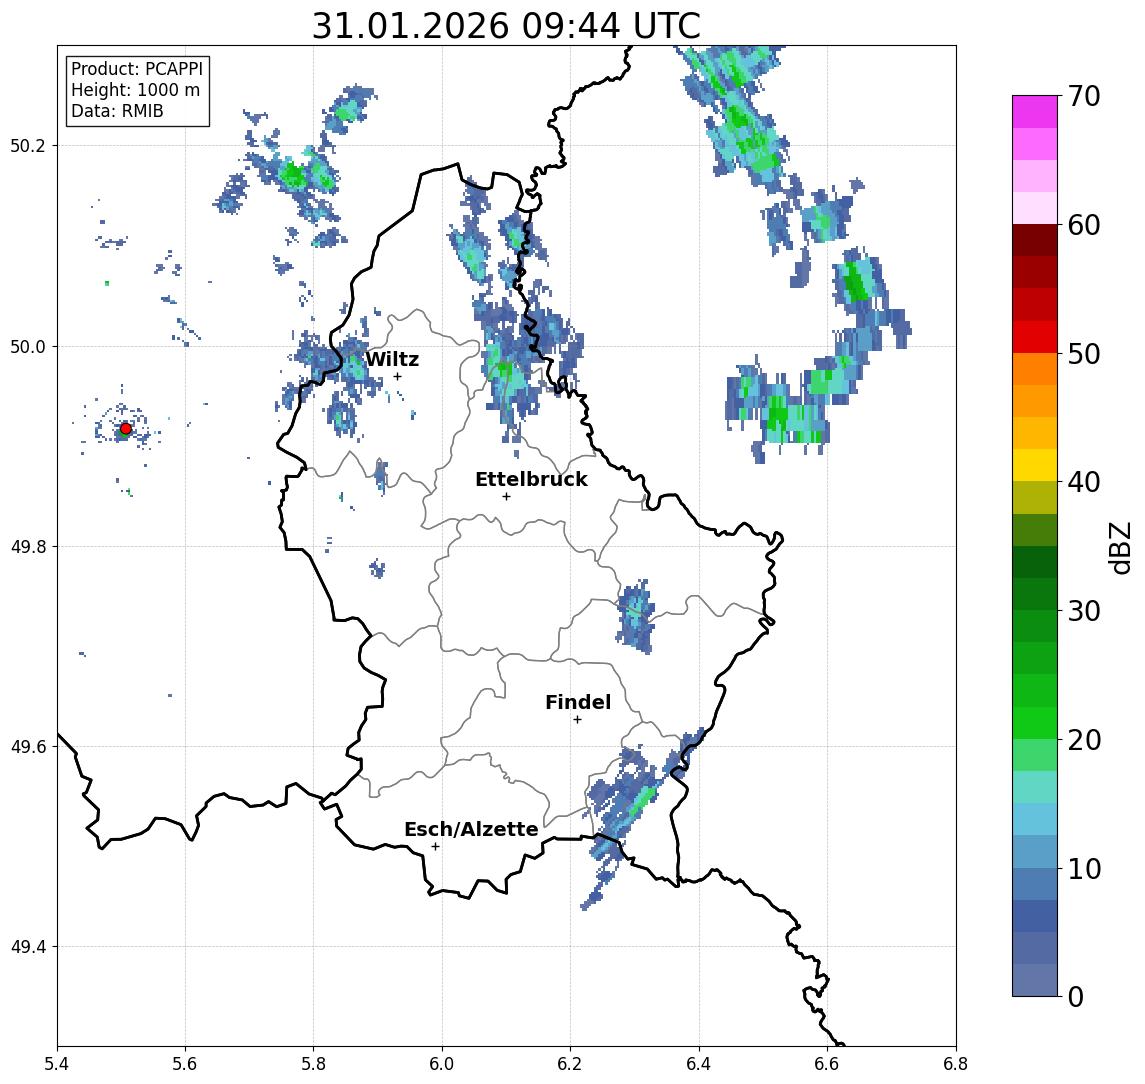Click the latitude tick label 50.2
1145x1084 pixels.
click(27, 145)
